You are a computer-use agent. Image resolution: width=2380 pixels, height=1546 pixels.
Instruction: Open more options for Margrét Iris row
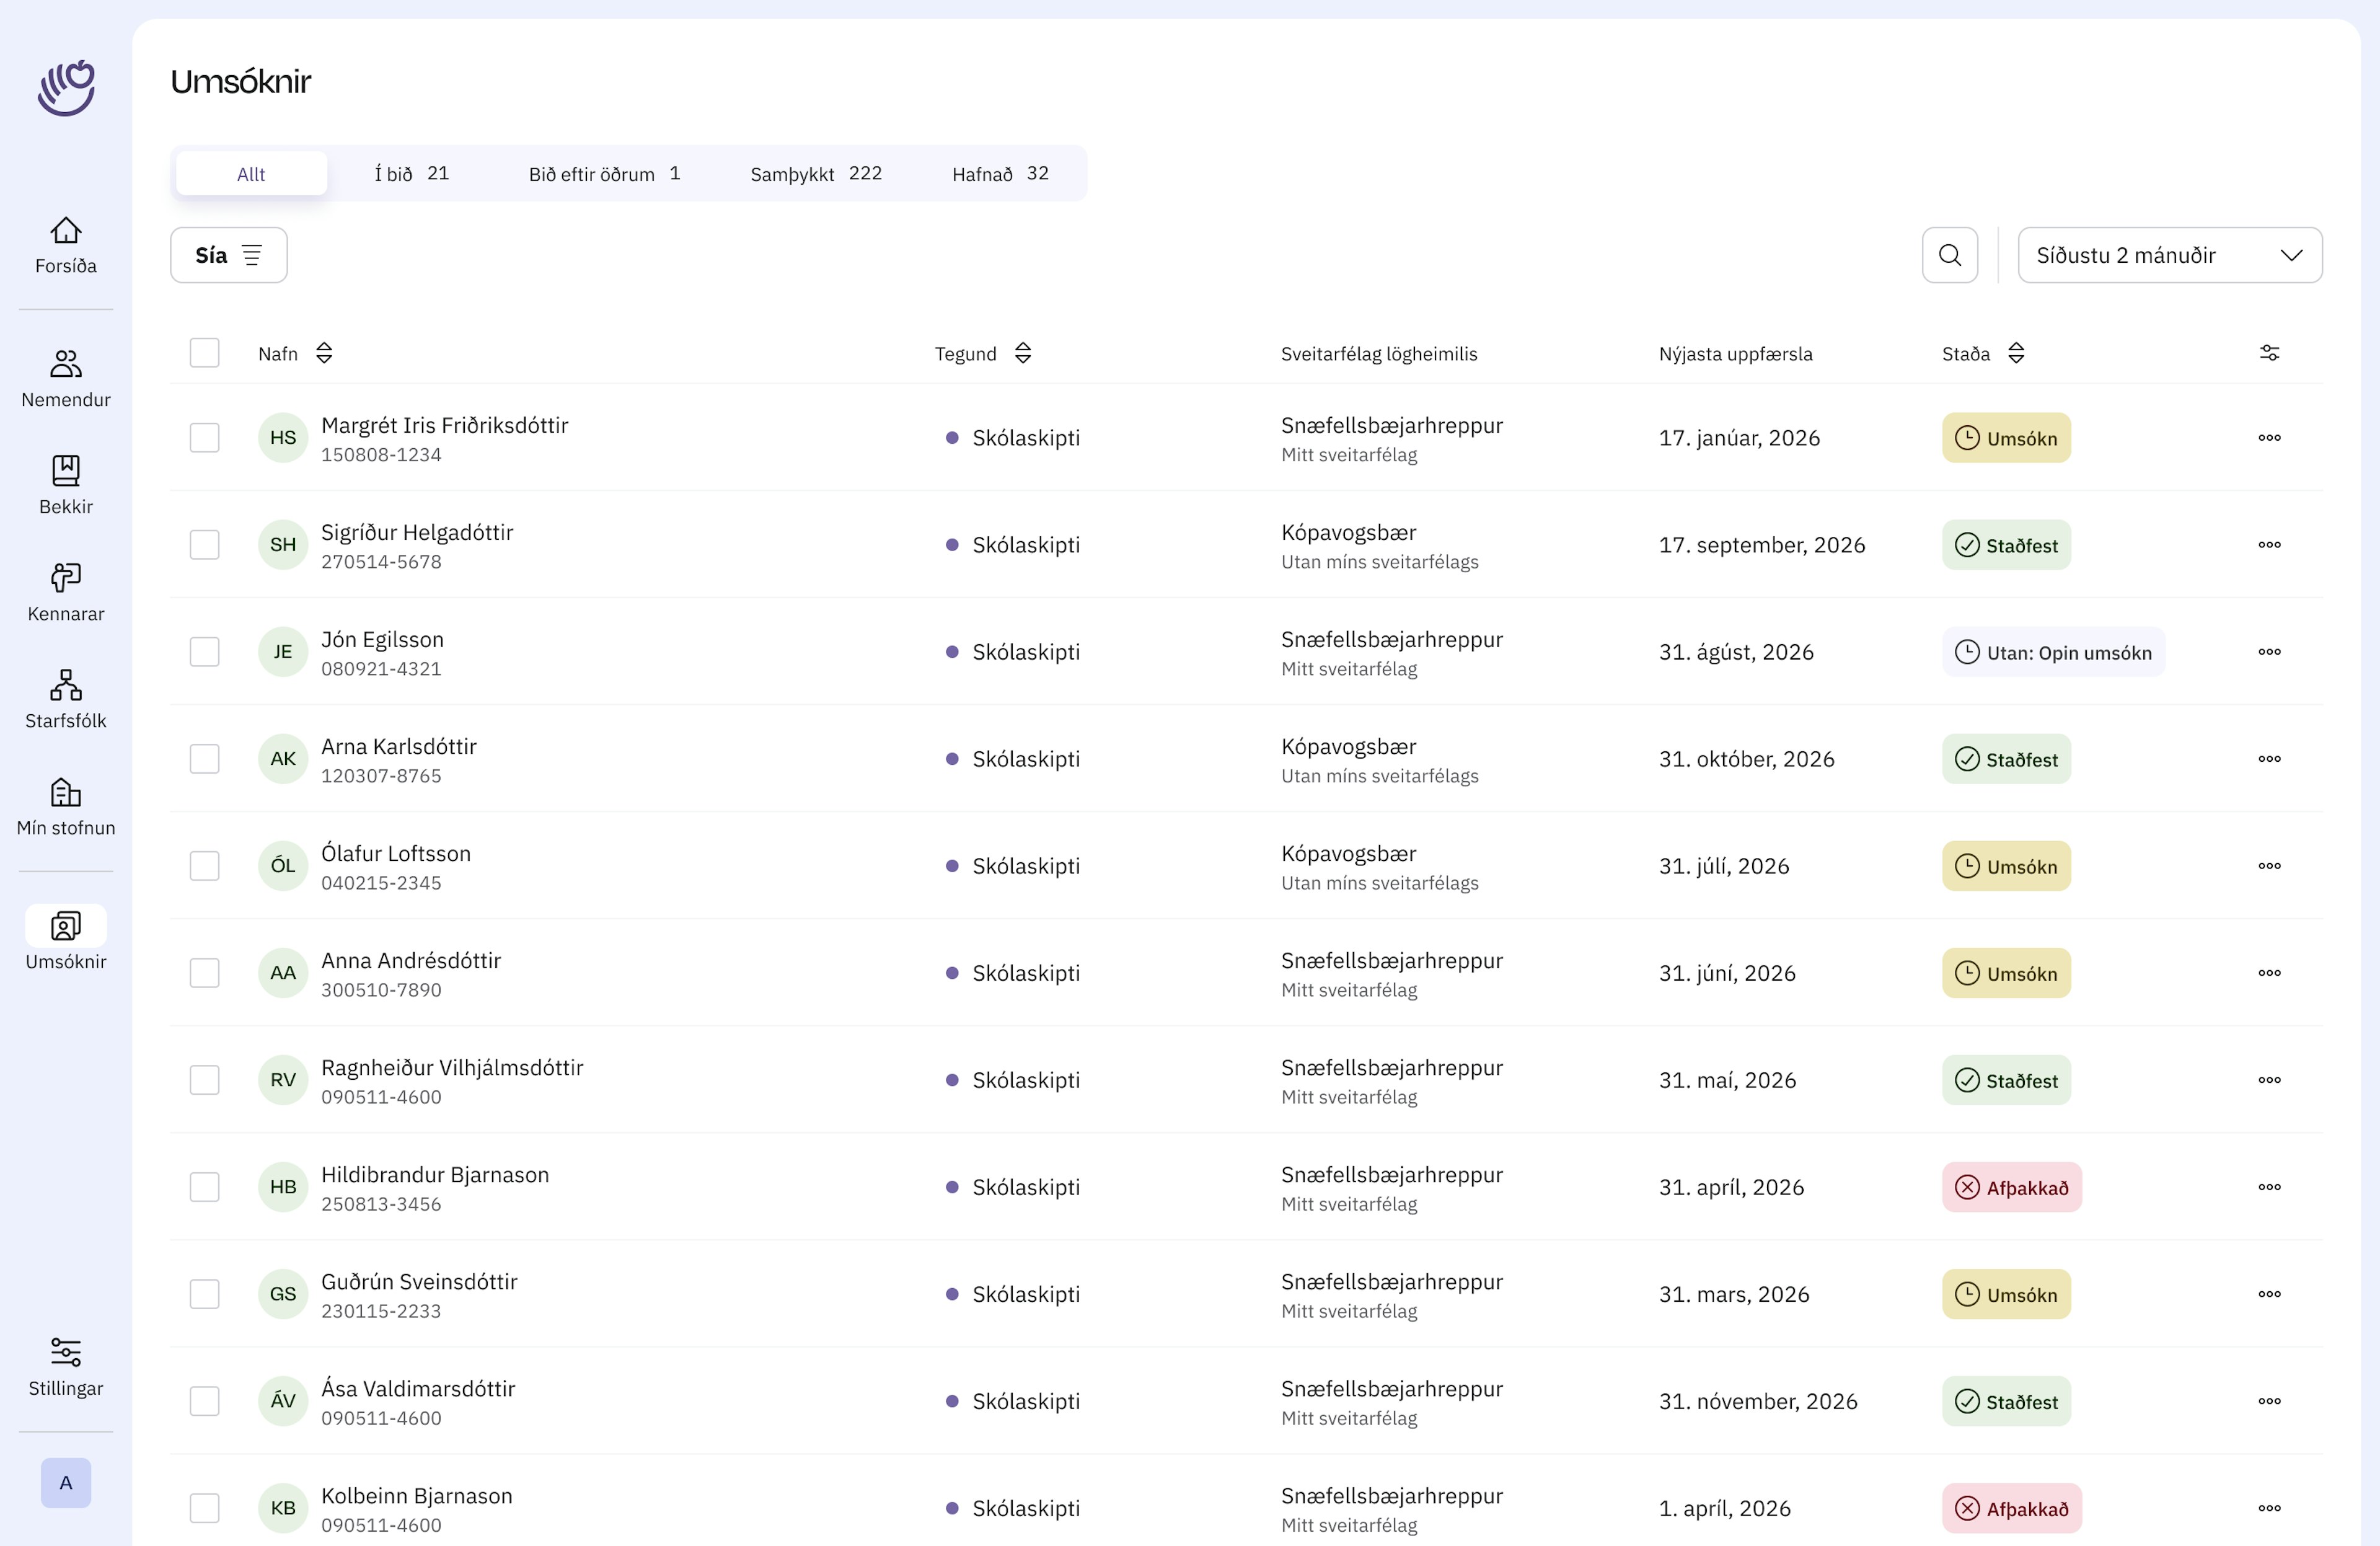click(x=2269, y=438)
